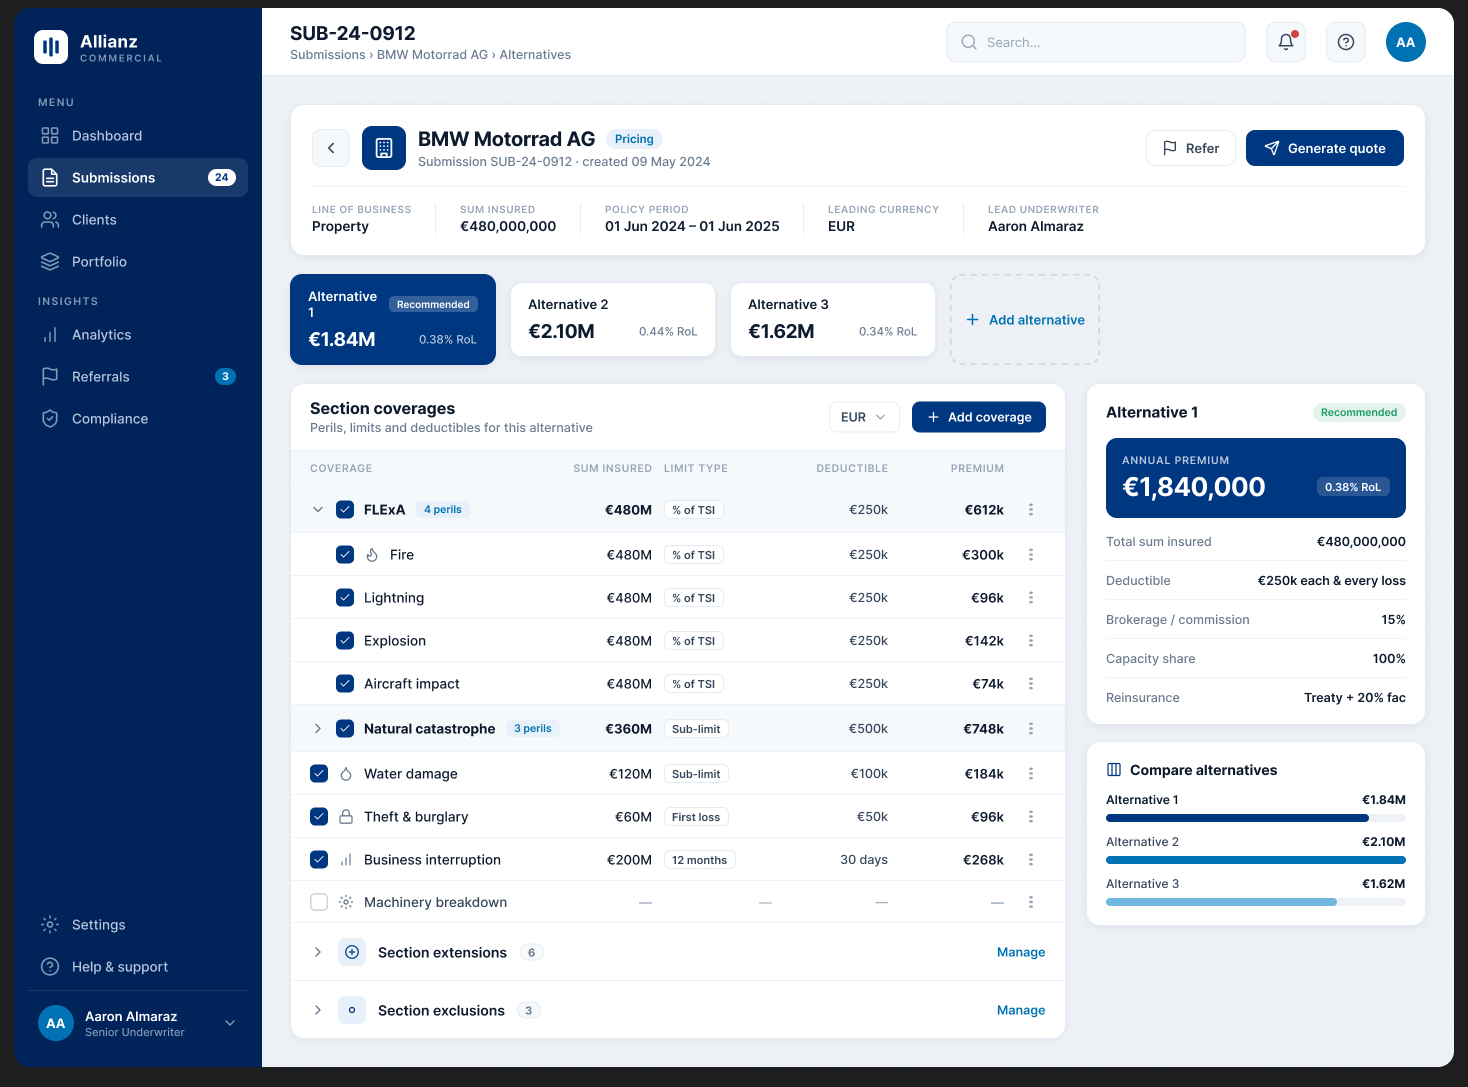Click Add alternative

click(x=1025, y=320)
